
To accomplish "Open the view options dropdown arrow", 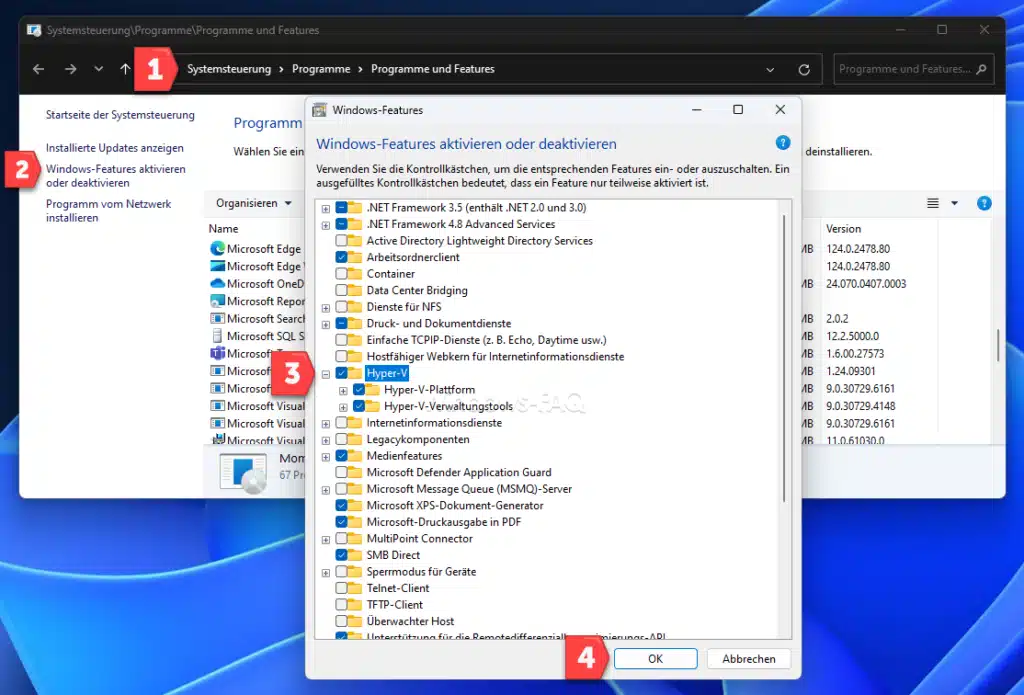I will (x=954, y=203).
